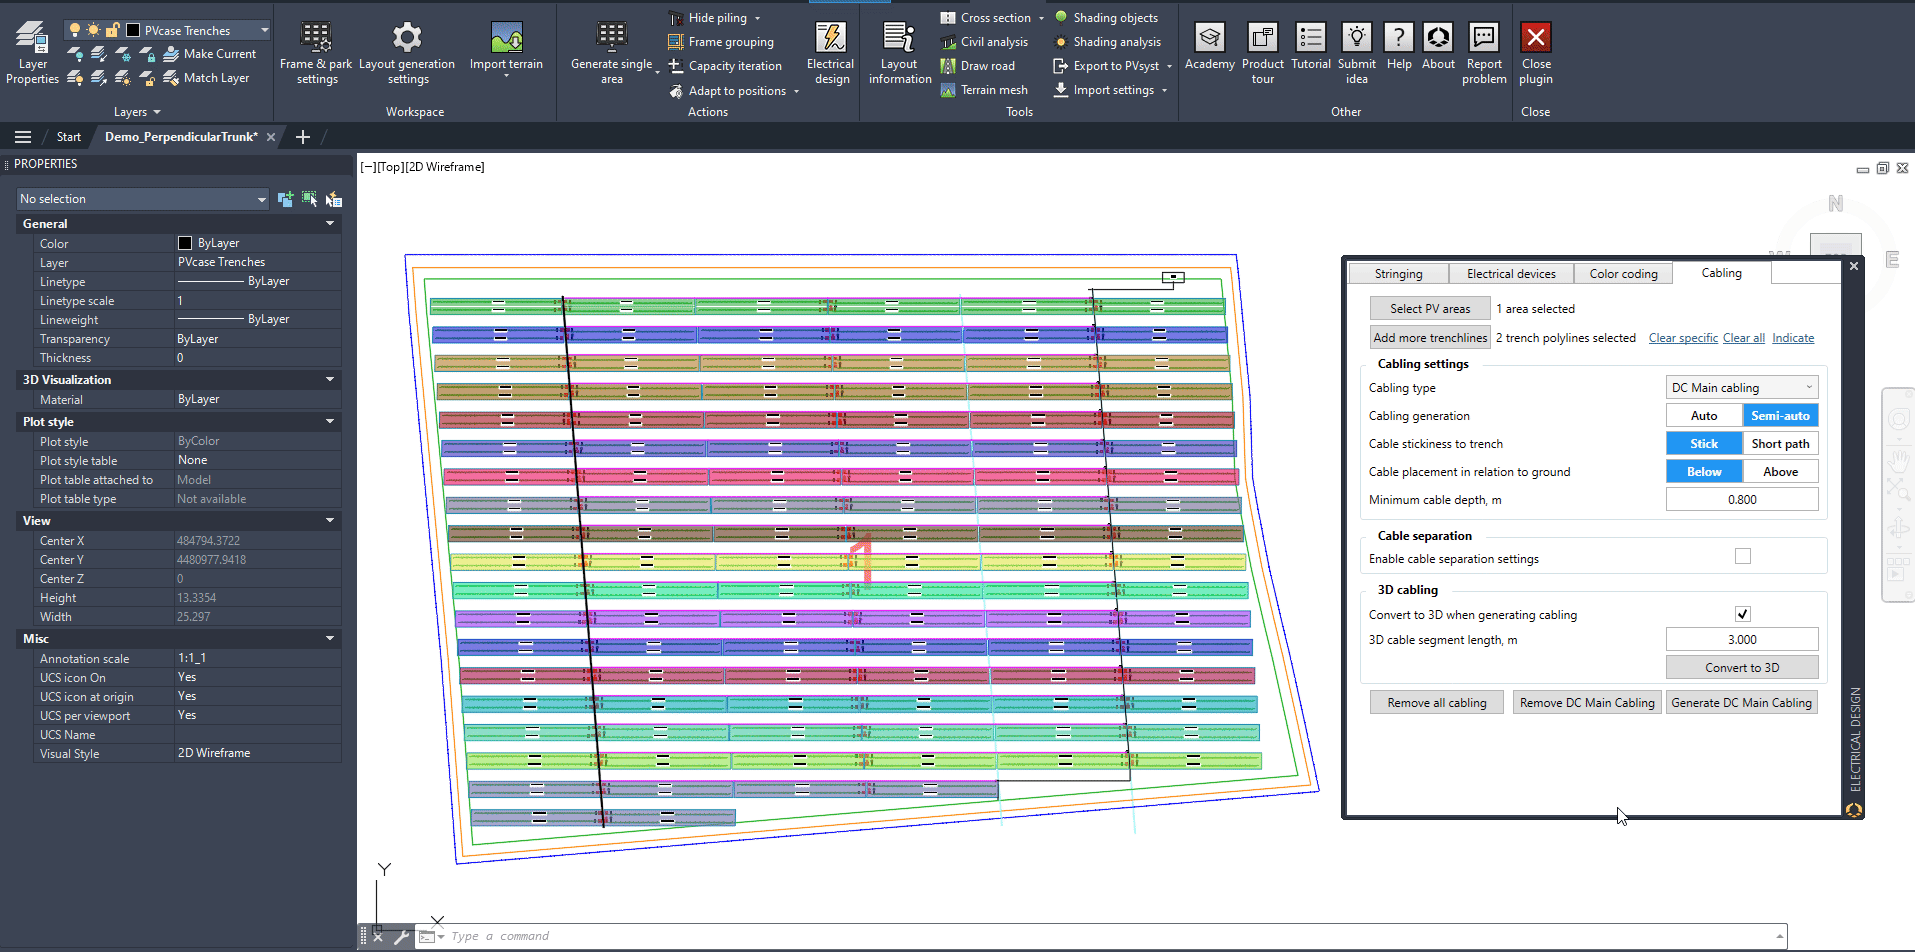Enable cable separation settings checkbox
Screen dimensions: 1915x952
point(1743,557)
